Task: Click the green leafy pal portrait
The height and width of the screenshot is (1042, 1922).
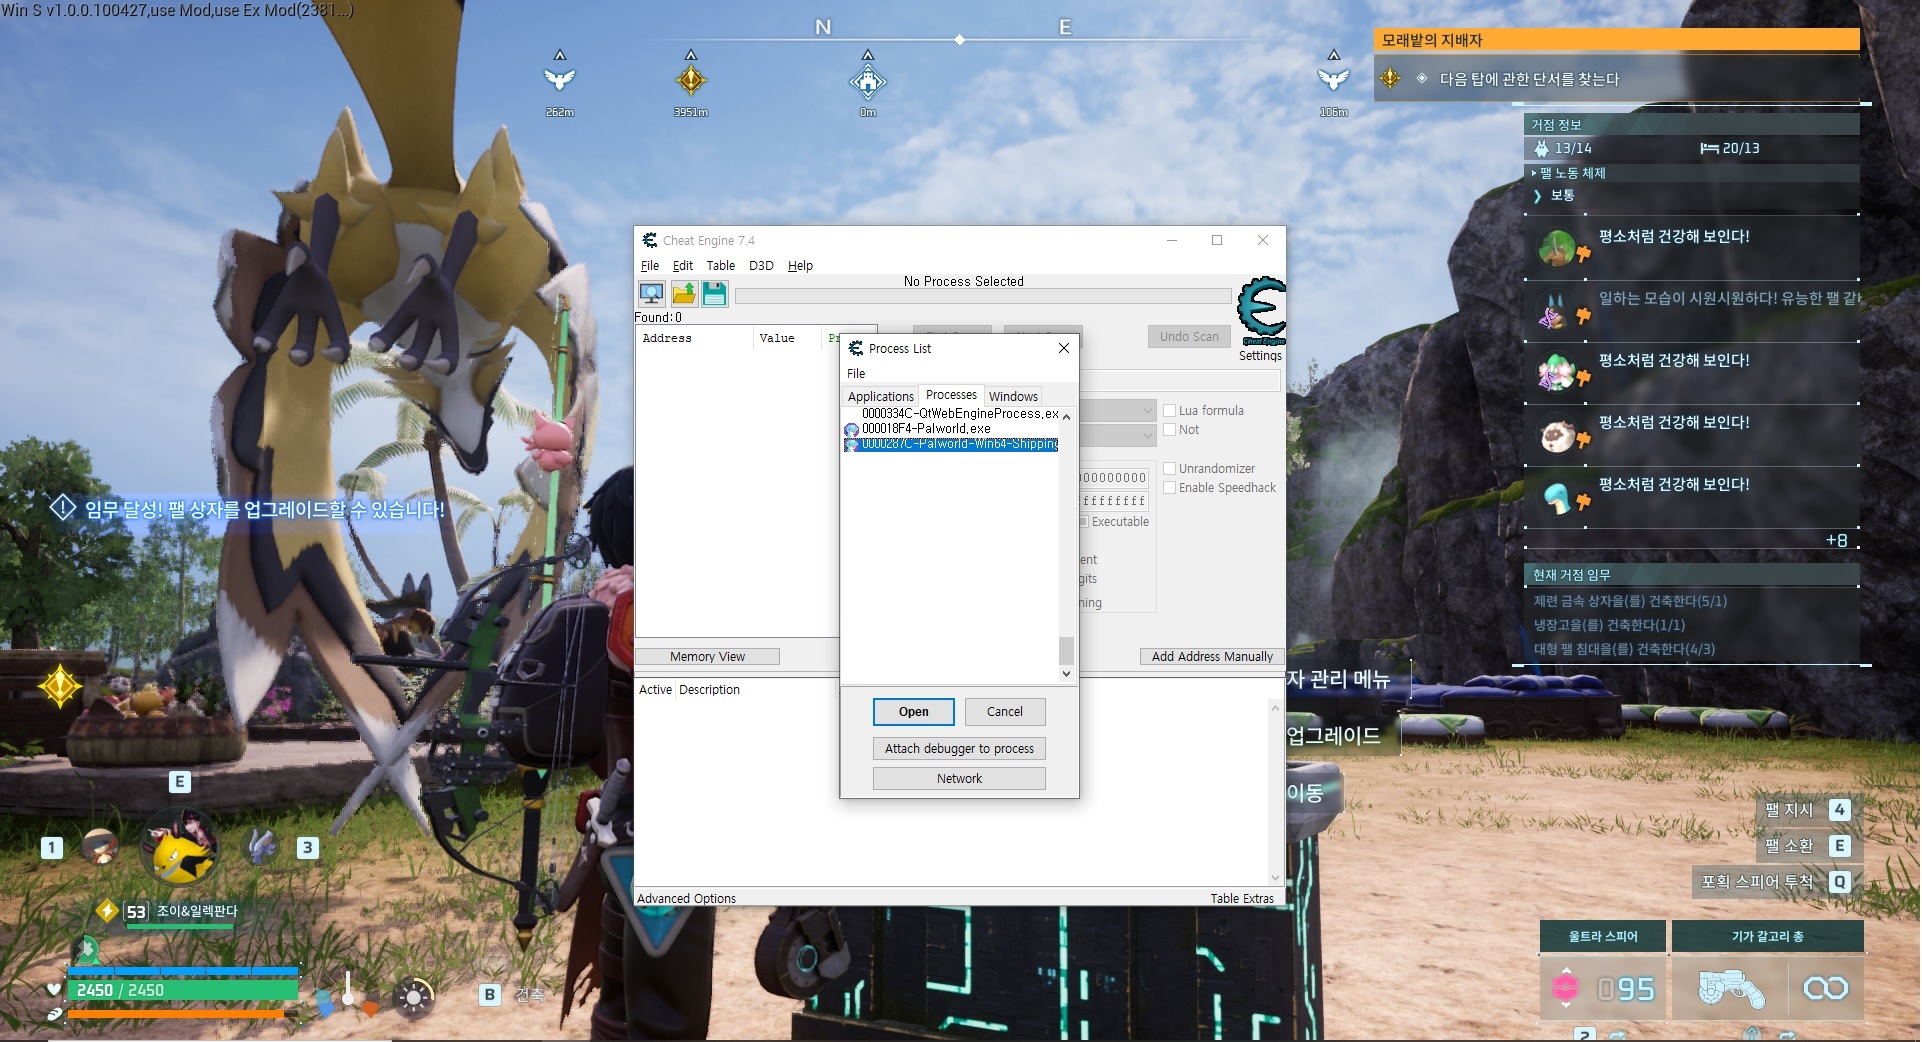Action: [1556, 247]
